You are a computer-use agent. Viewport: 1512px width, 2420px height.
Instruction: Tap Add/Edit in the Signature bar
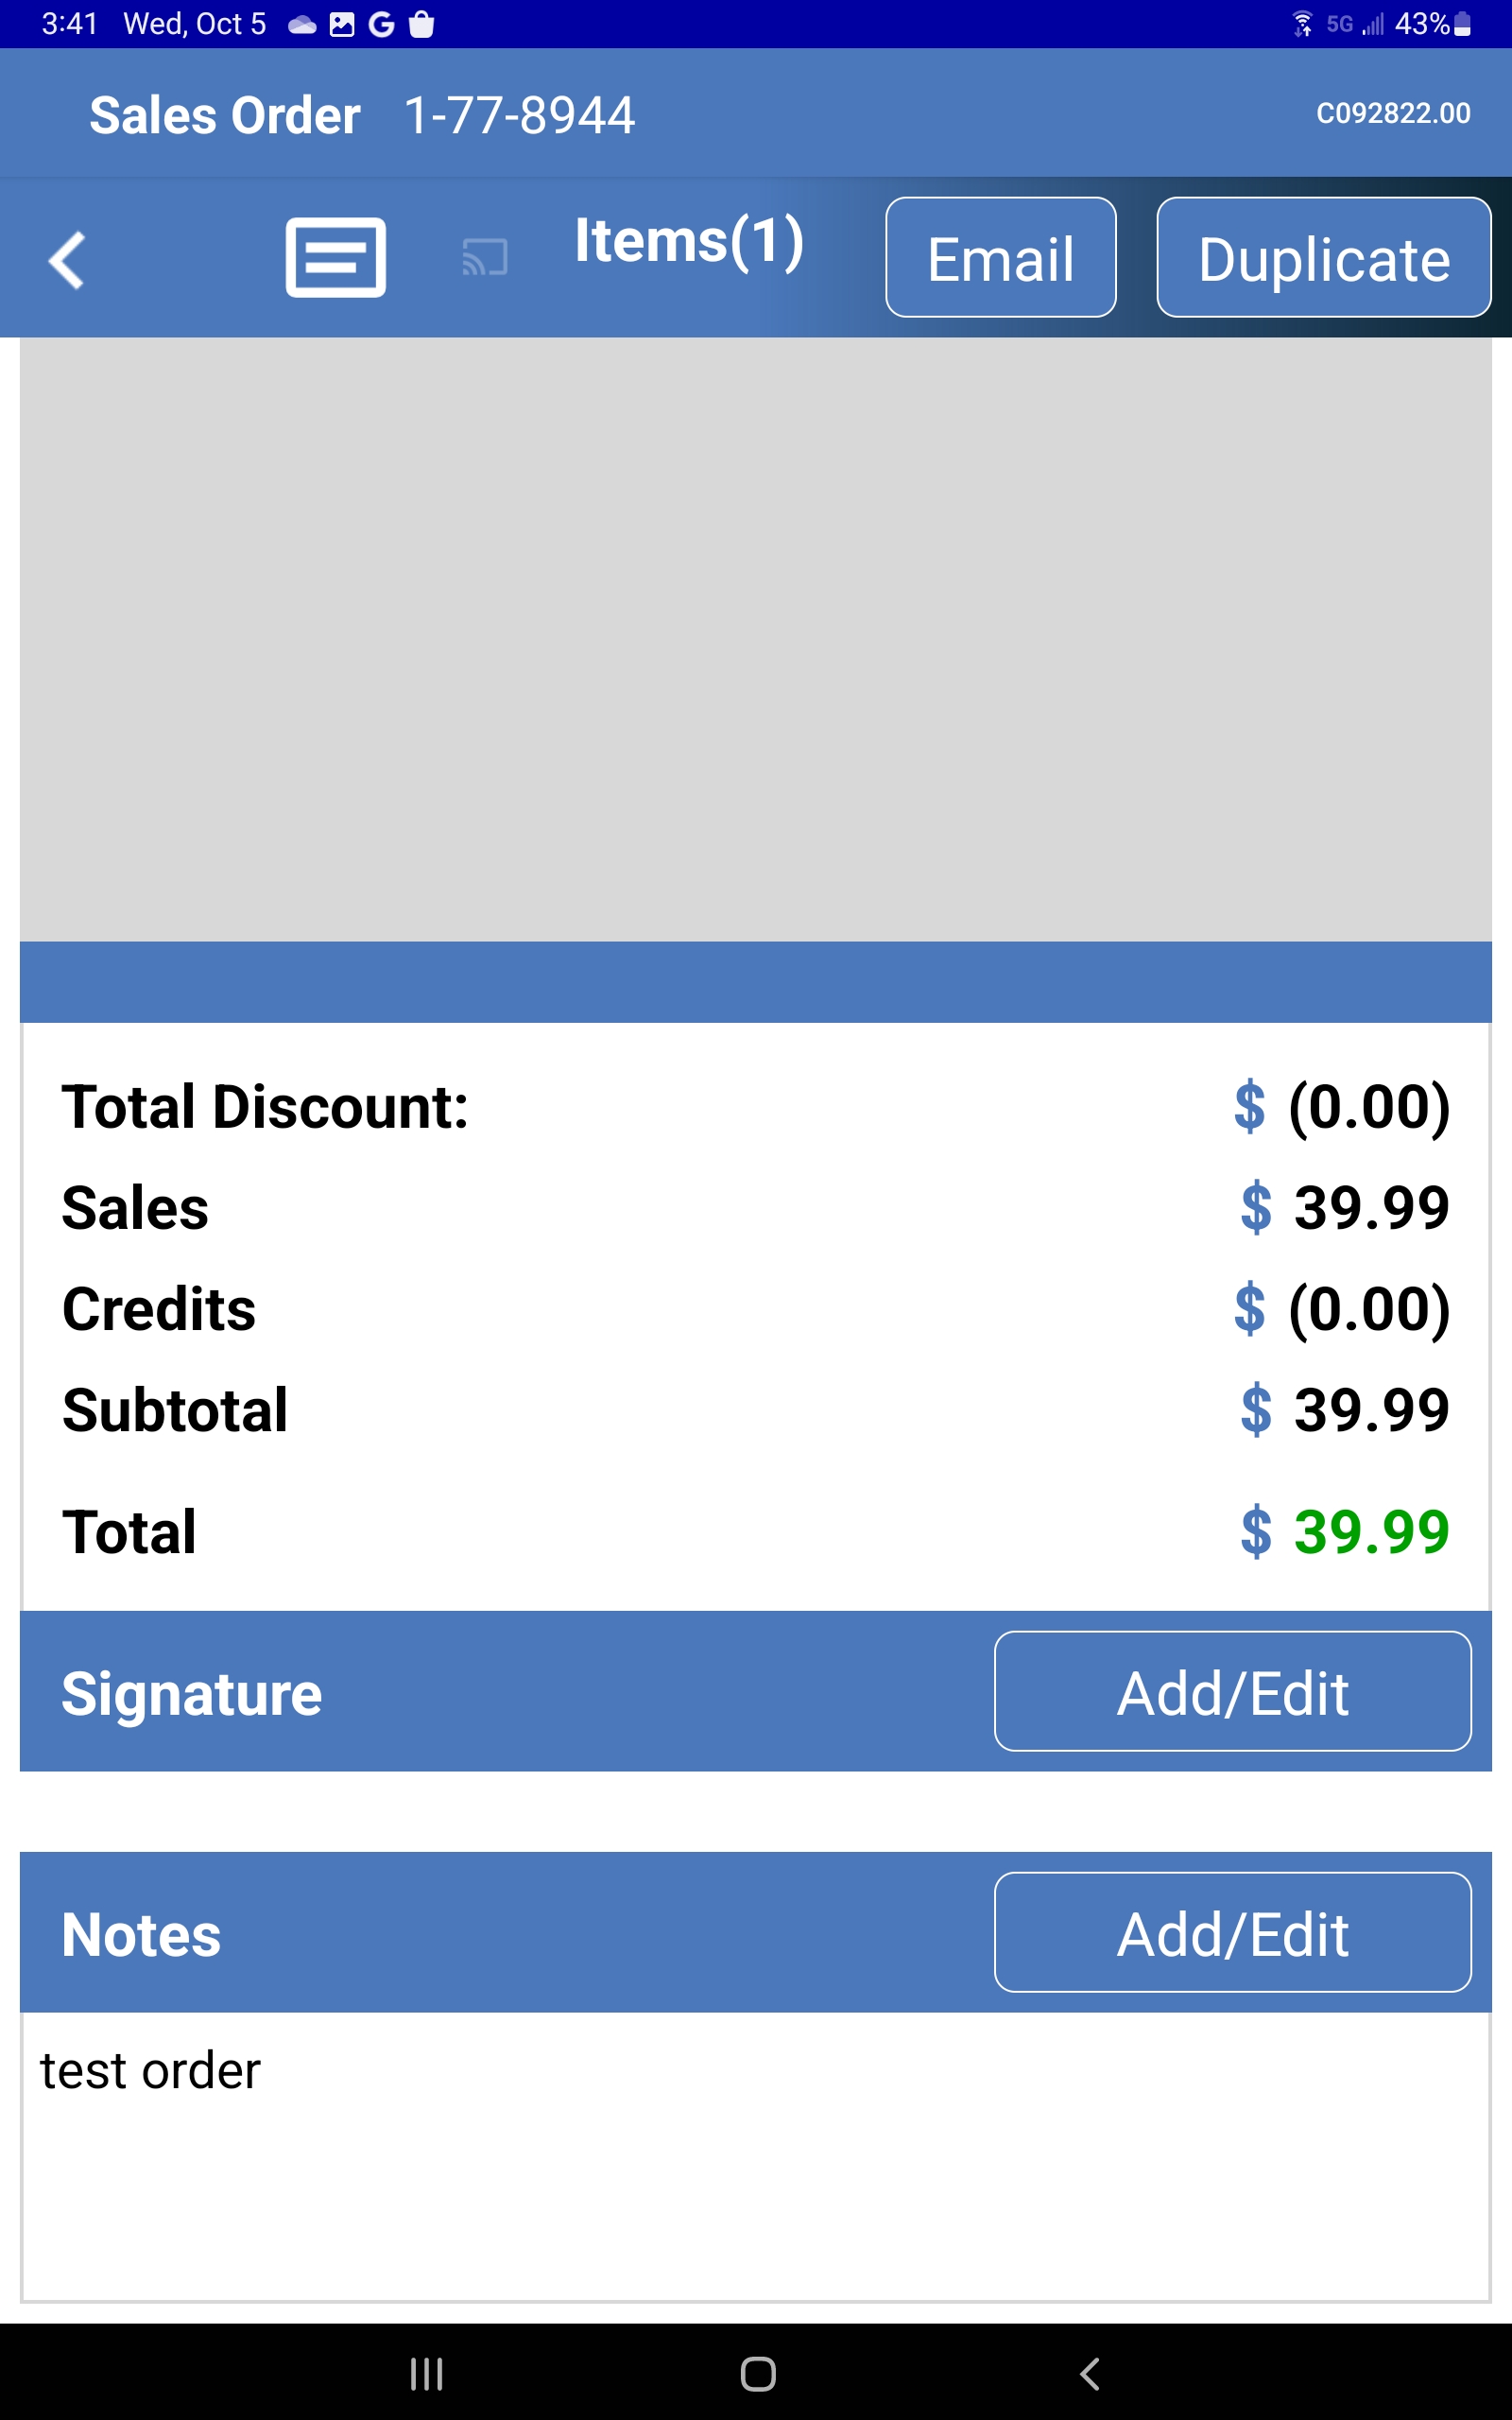1232,1692
